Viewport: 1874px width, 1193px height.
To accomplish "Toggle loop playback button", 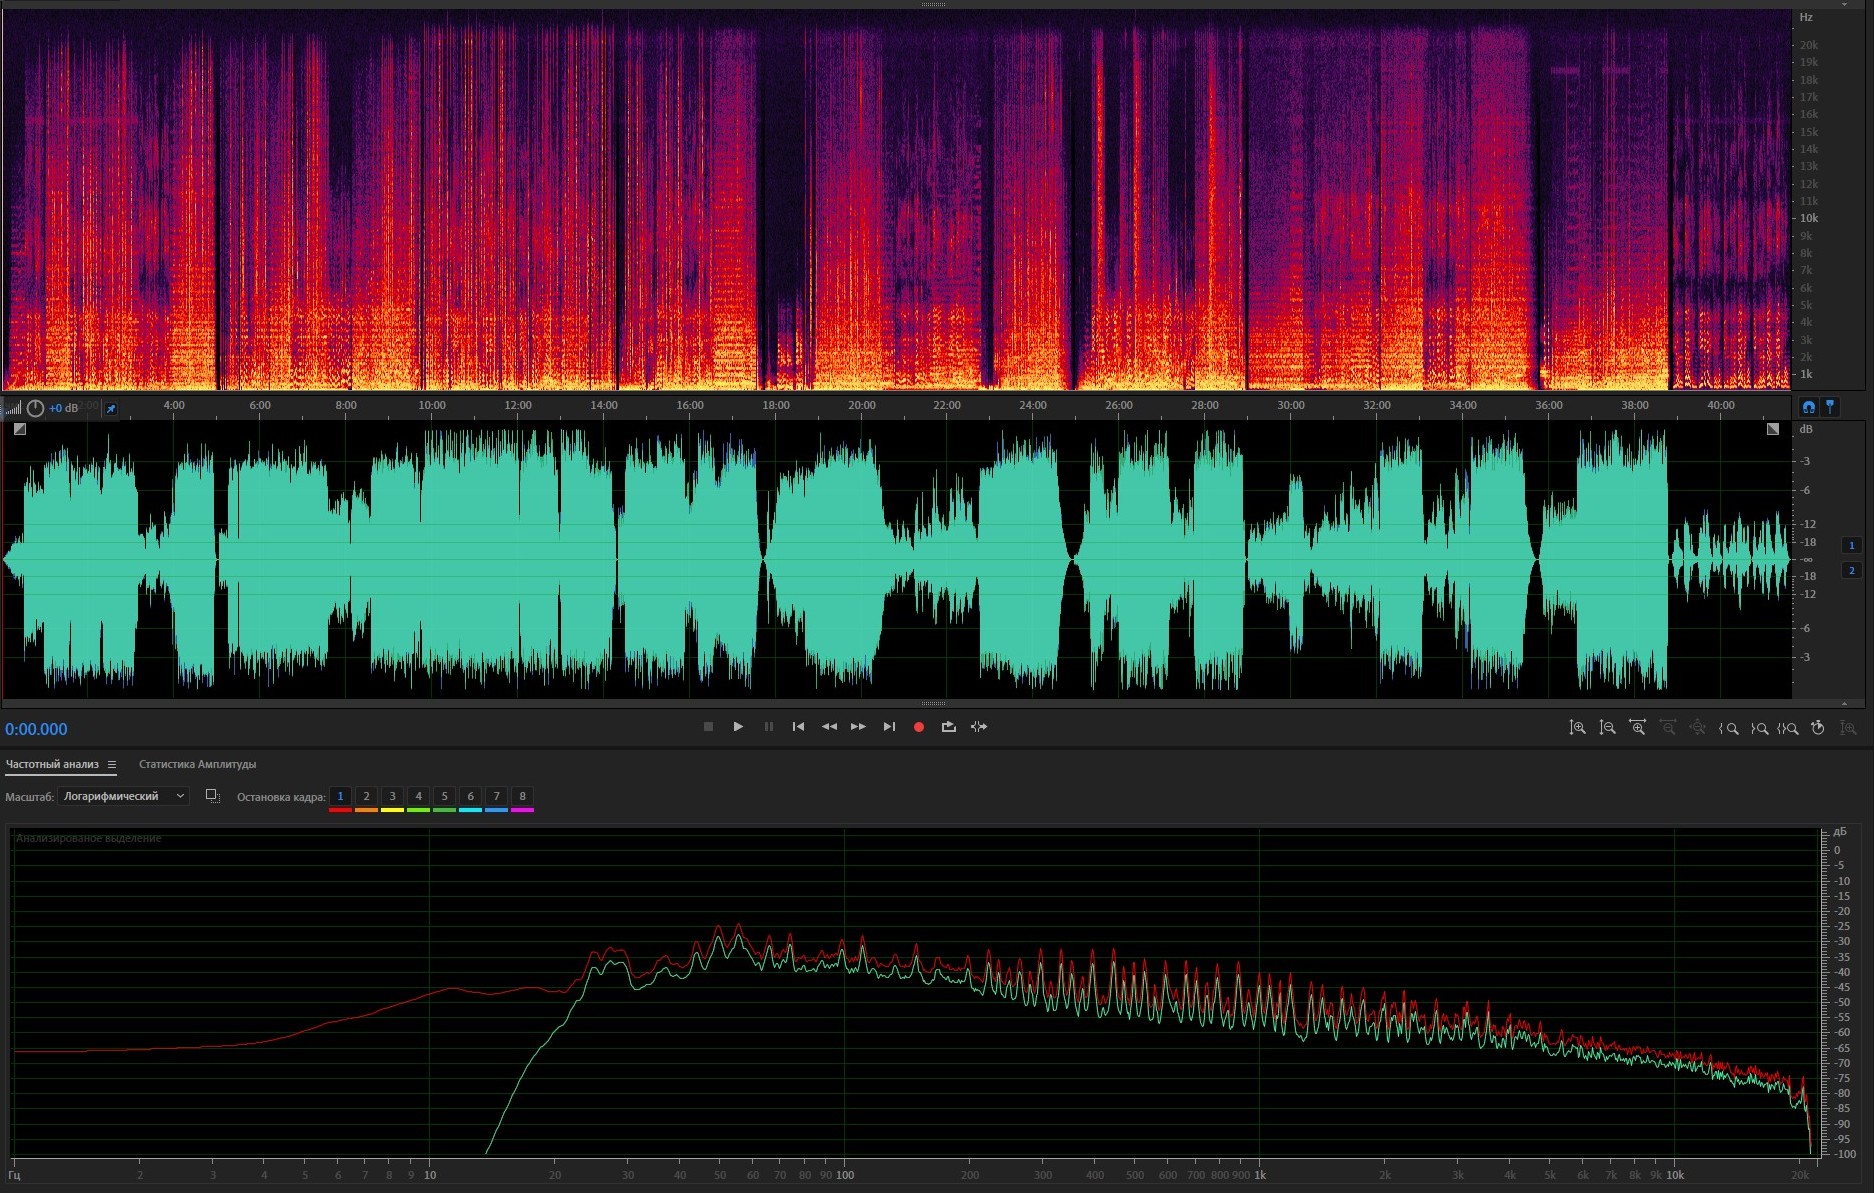I will [x=948, y=727].
